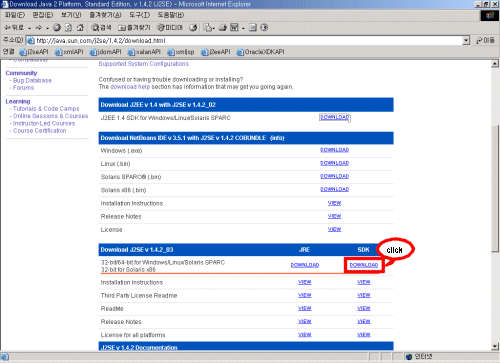Click the Go (이동) button
The height and width of the screenshot is (363, 500).
[x=485, y=40]
